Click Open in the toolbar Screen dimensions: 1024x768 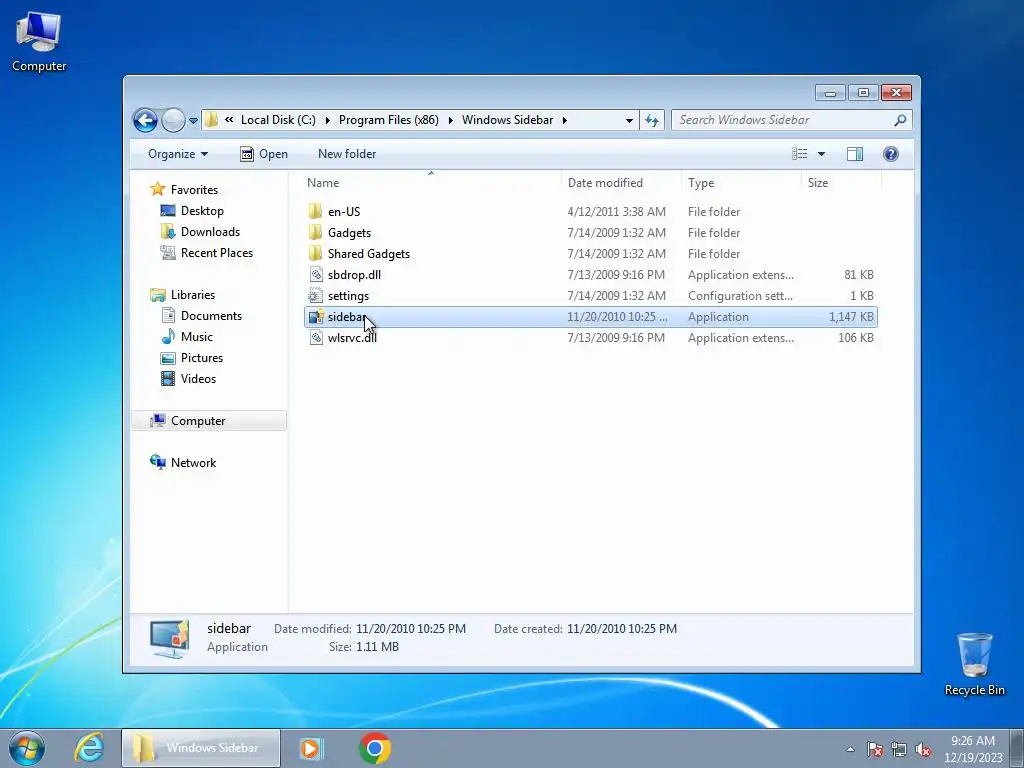tap(264, 153)
